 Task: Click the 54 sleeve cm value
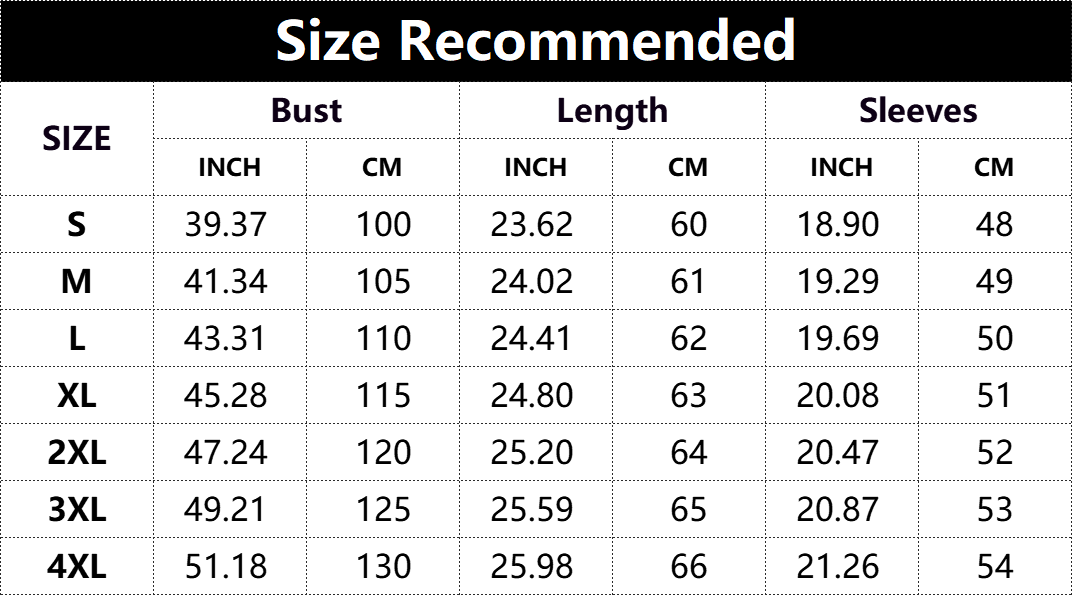coord(994,567)
